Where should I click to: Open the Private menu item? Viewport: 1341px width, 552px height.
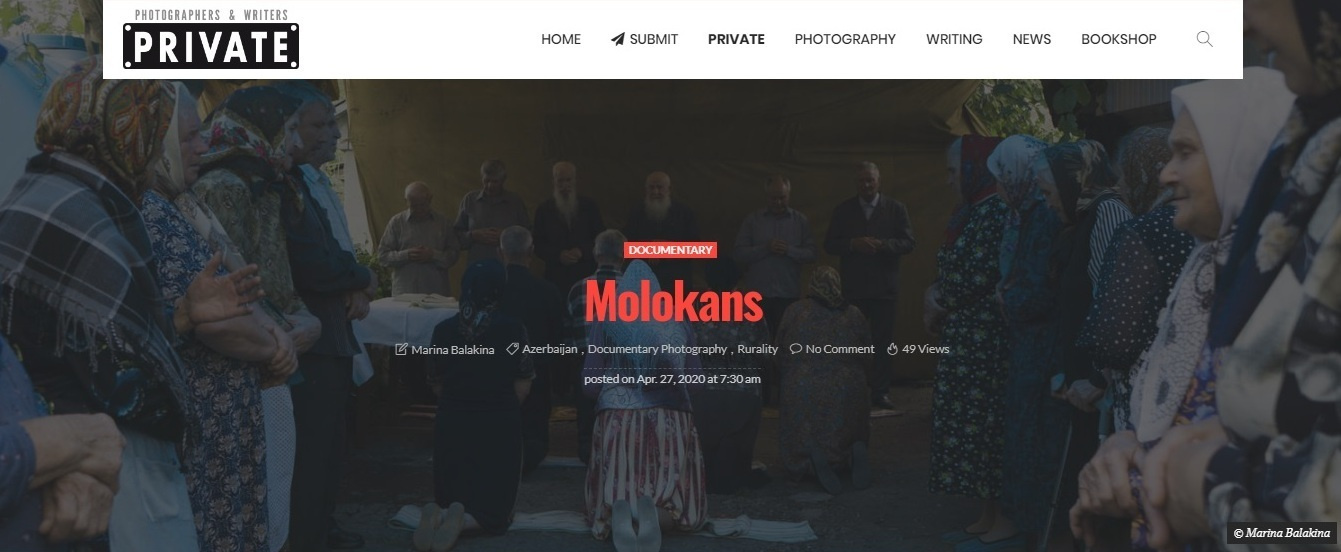coord(736,39)
